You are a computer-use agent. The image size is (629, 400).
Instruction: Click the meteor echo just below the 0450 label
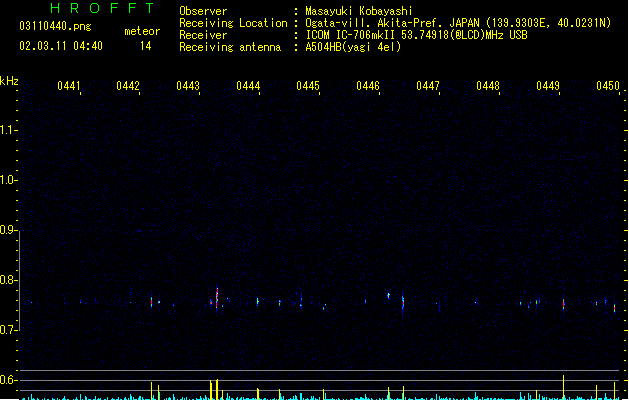[615, 308]
